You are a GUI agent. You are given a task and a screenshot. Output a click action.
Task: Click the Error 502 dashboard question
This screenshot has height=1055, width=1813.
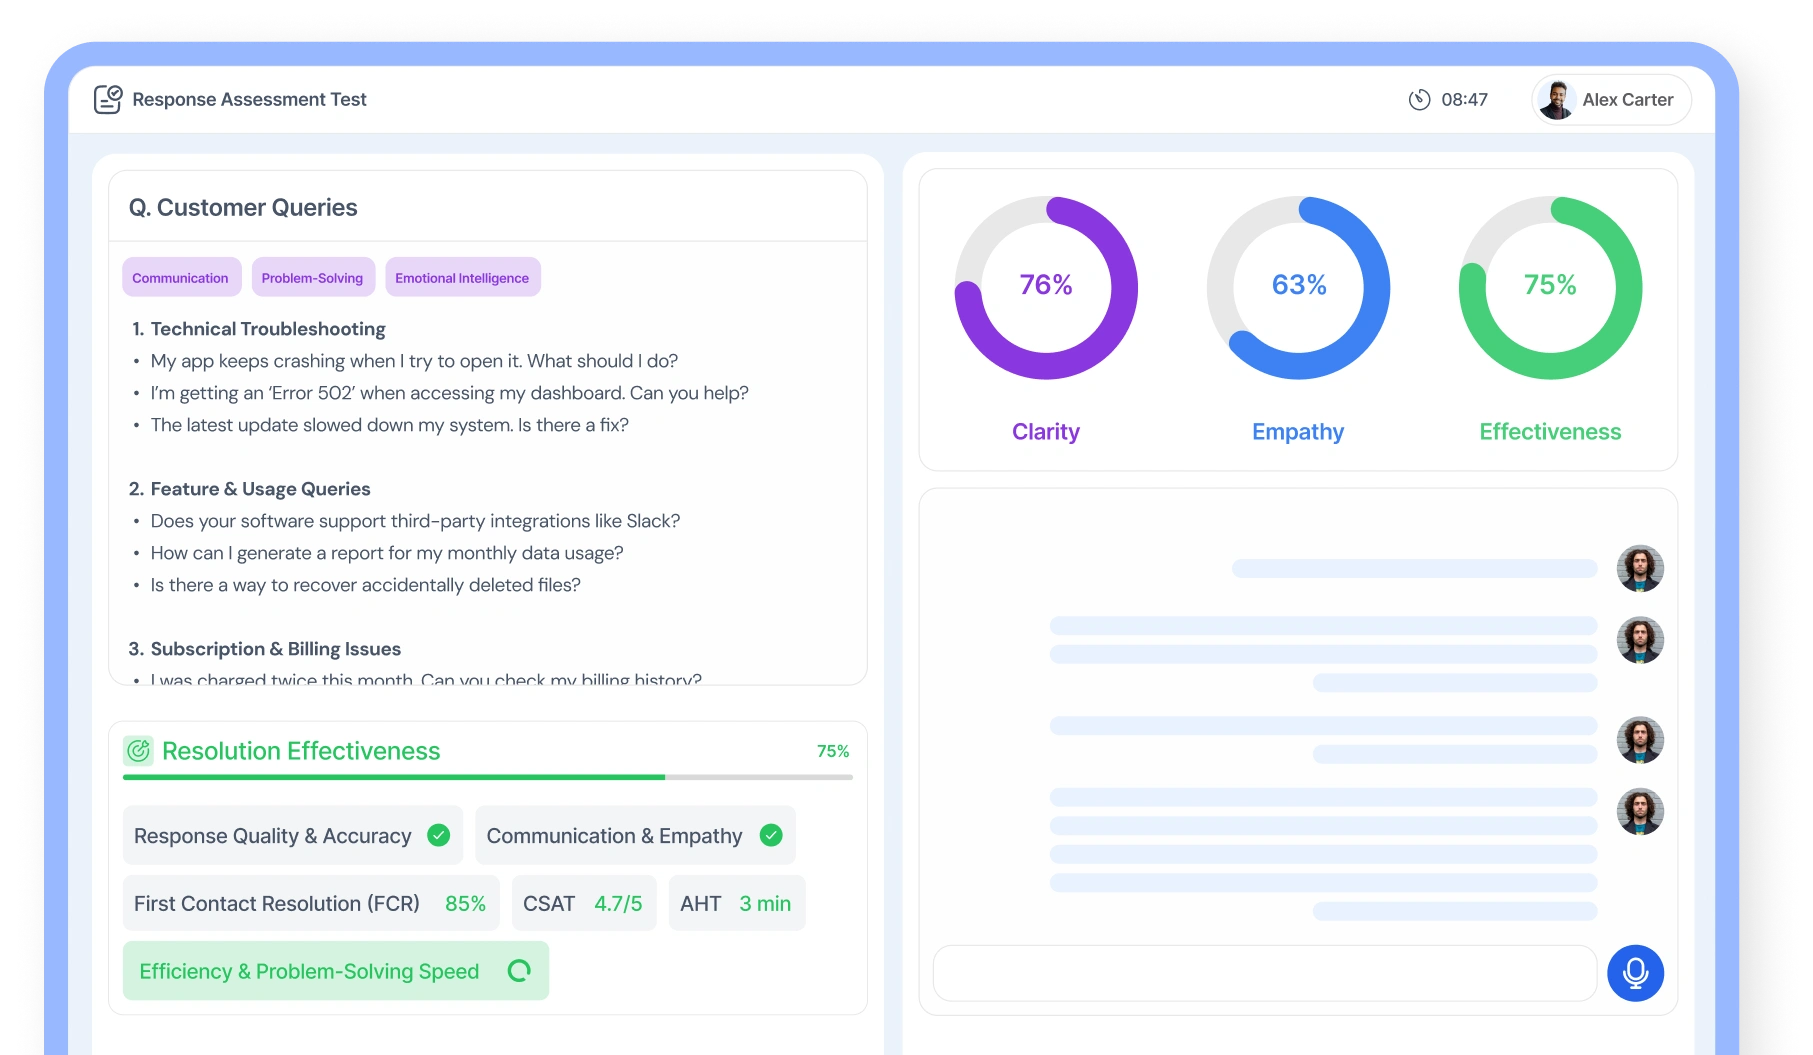(x=449, y=393)
